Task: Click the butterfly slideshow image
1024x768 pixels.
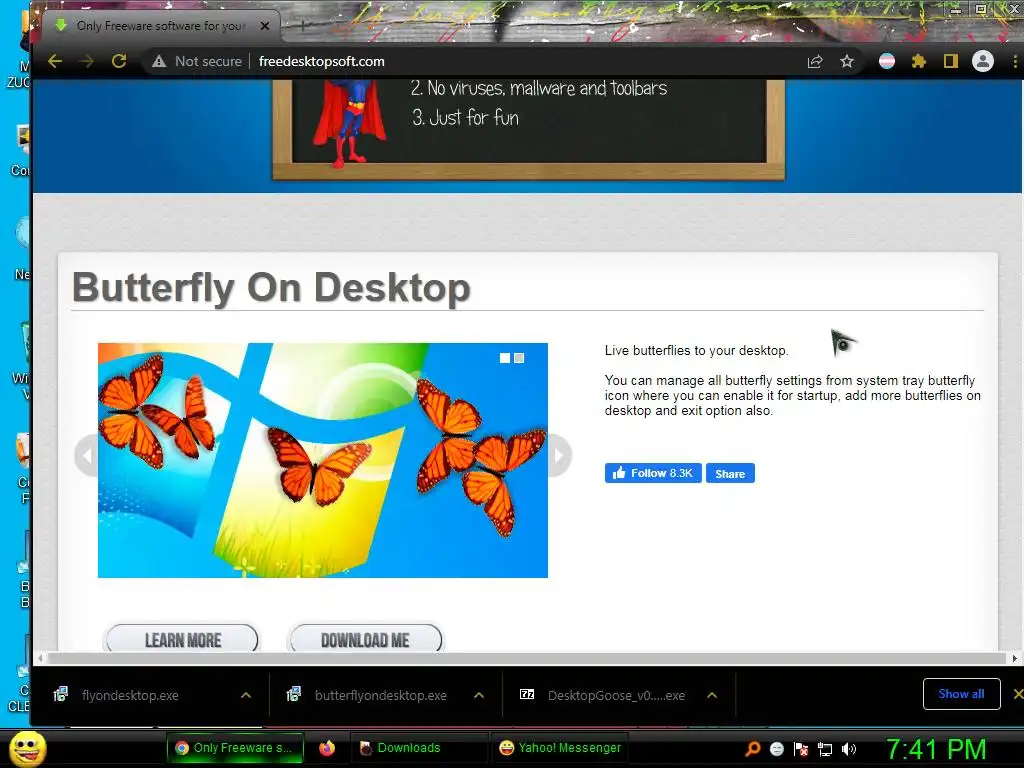Action: 323,460
